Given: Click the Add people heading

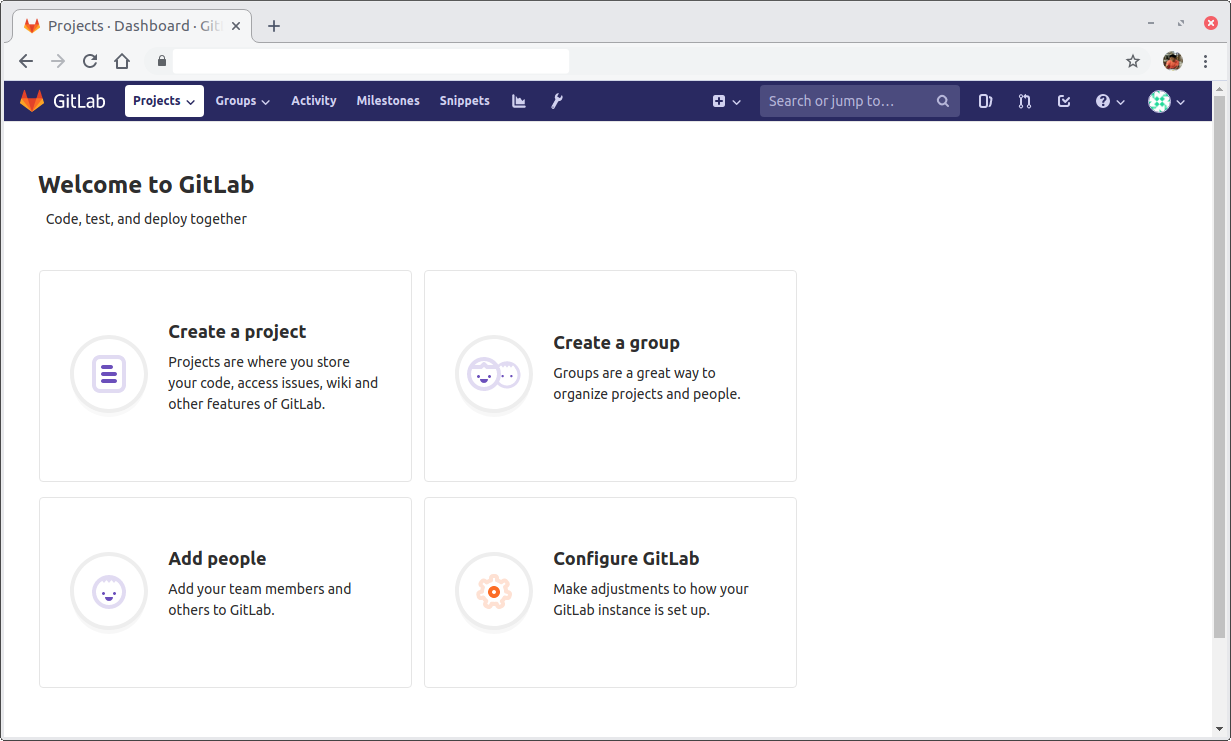Looking at the screenshot, I should coord(217,559).
